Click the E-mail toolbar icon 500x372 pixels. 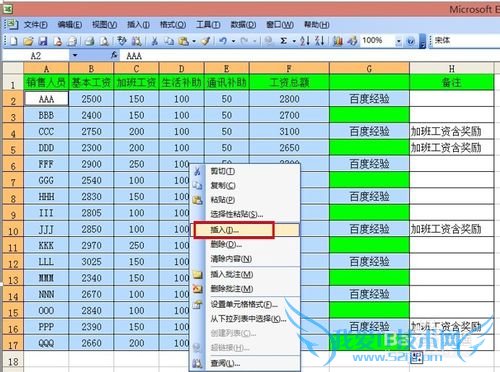(x=72, y=41)
